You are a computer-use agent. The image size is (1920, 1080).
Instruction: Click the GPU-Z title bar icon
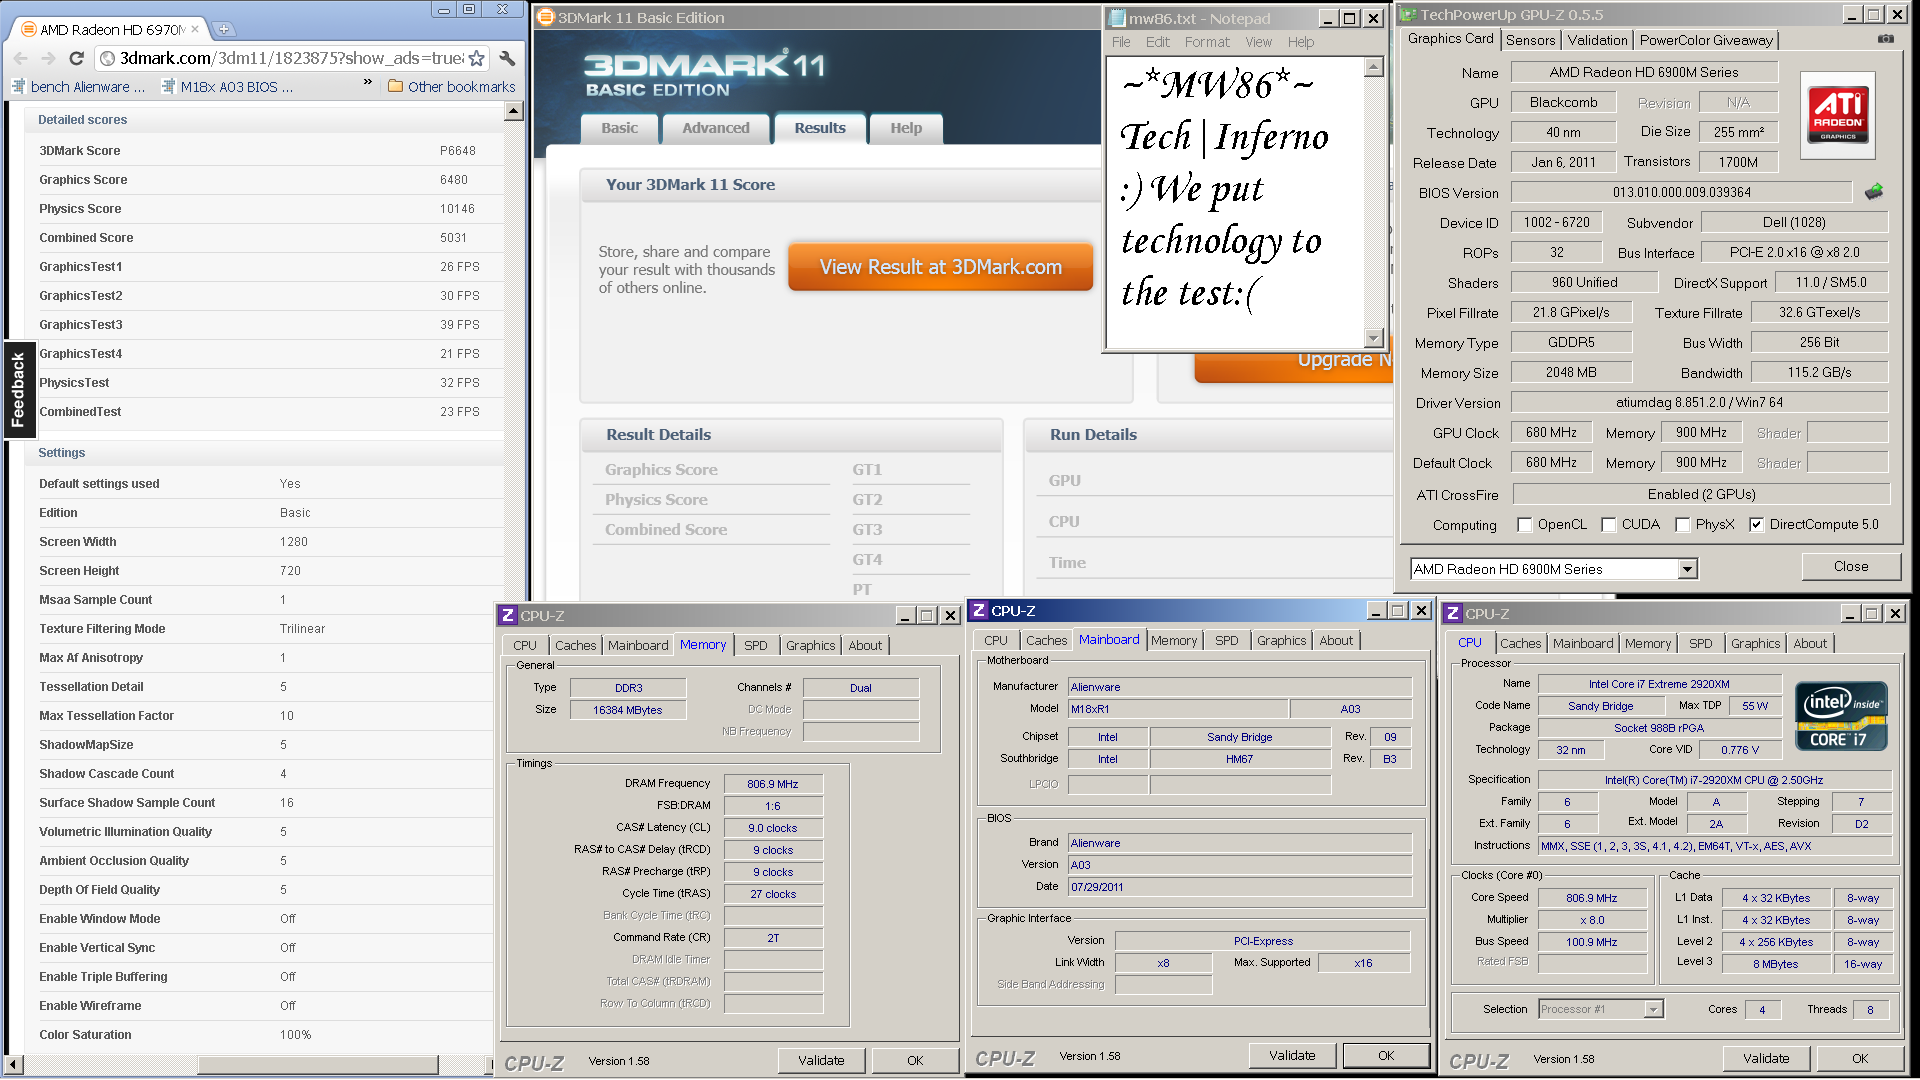point(1408,15)
